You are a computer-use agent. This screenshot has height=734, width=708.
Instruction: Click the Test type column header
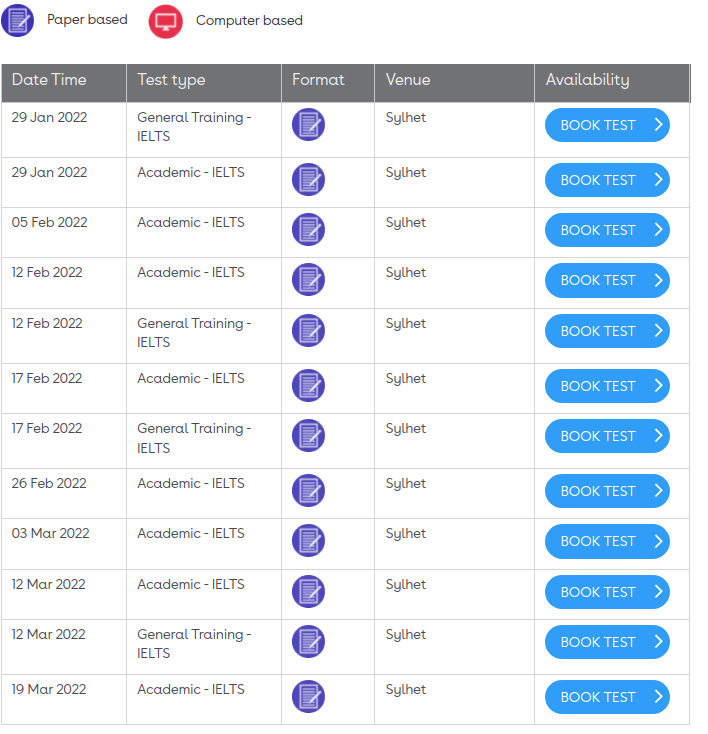click(x=171, y=80)
